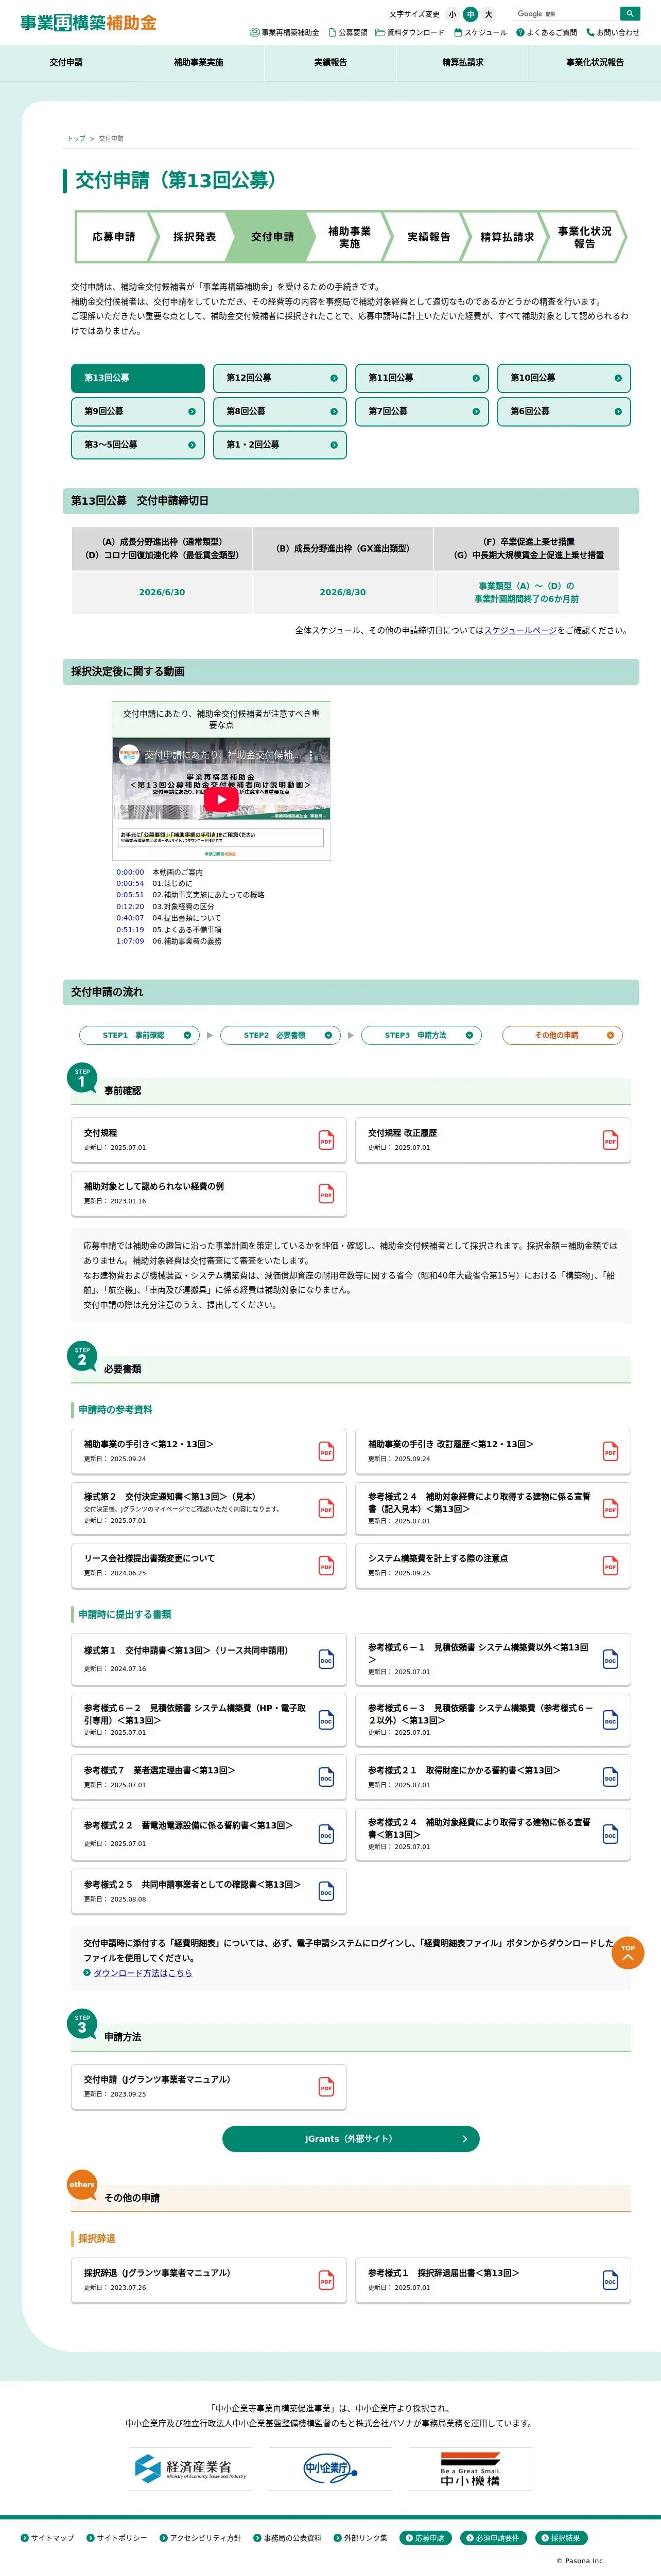The height and width of the screenshot is (2576, 661).
Task: Set text size to 小
Action: pyautogui.click(x=452, y=14)
